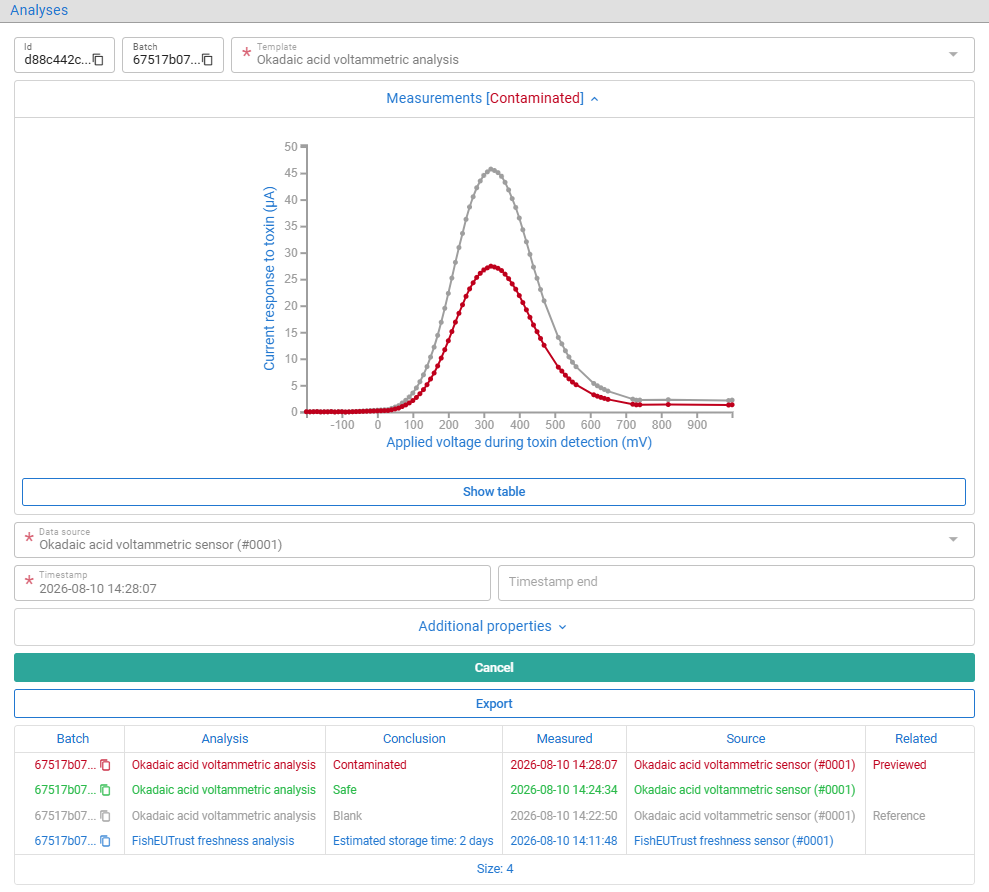Viewport: 989px width, 892px height.
Task: Collapse the Measurements [Contaminated] section
Action: pos(493,98)
